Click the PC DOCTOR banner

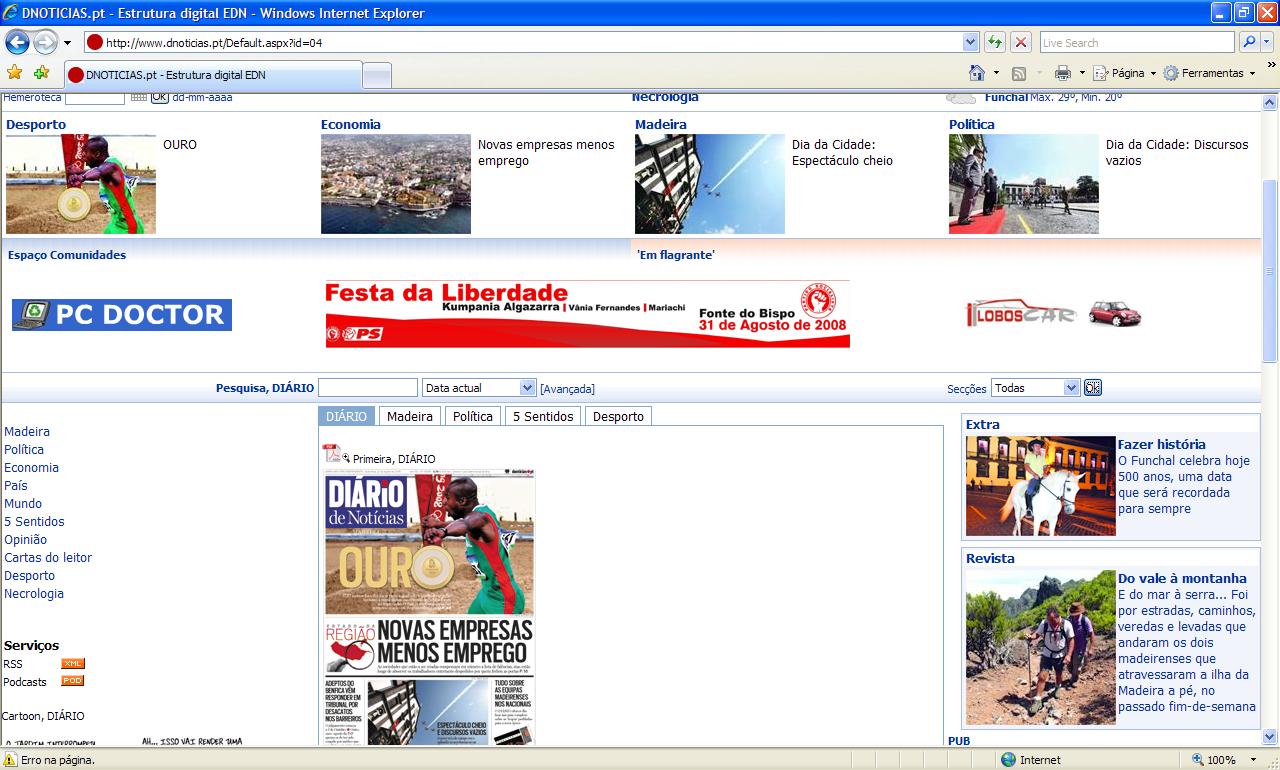[x=122, y=315]
